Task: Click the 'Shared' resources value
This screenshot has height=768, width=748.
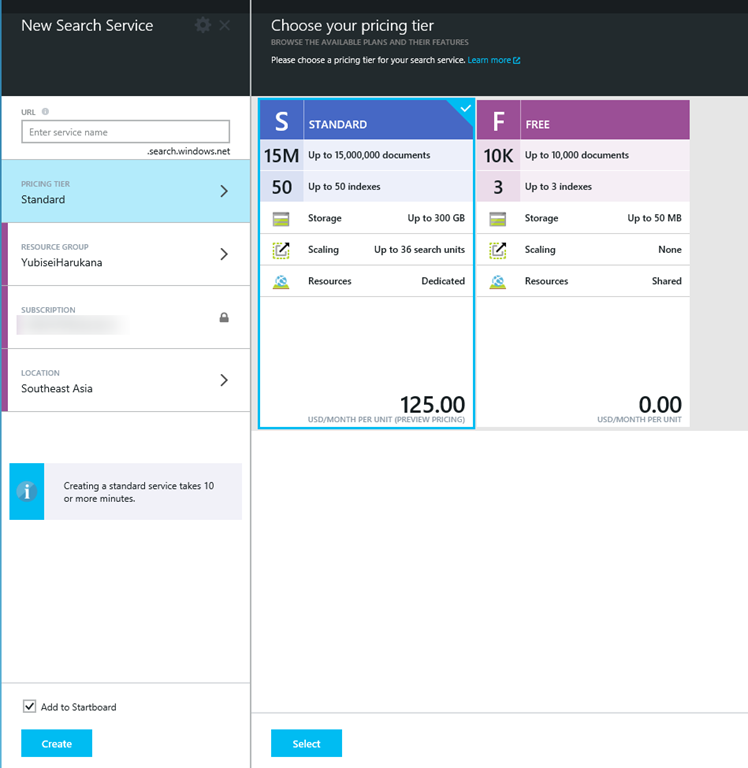Action: click(x=666, y=281)
